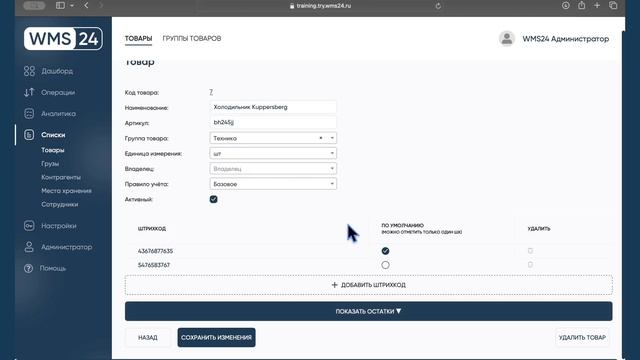640x360 pixels.
Task: Open Операции in the sidebar
Action: click(x=58, y=92)
